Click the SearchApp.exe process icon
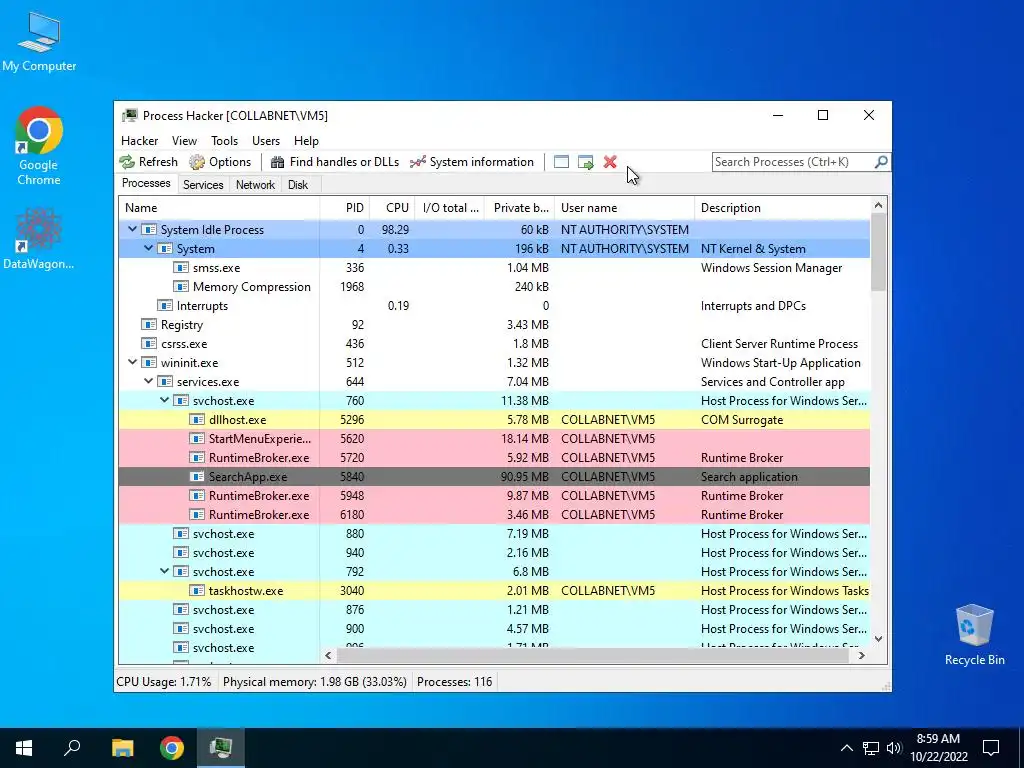Screen dimensions: 1024x768 pos(197,477)
